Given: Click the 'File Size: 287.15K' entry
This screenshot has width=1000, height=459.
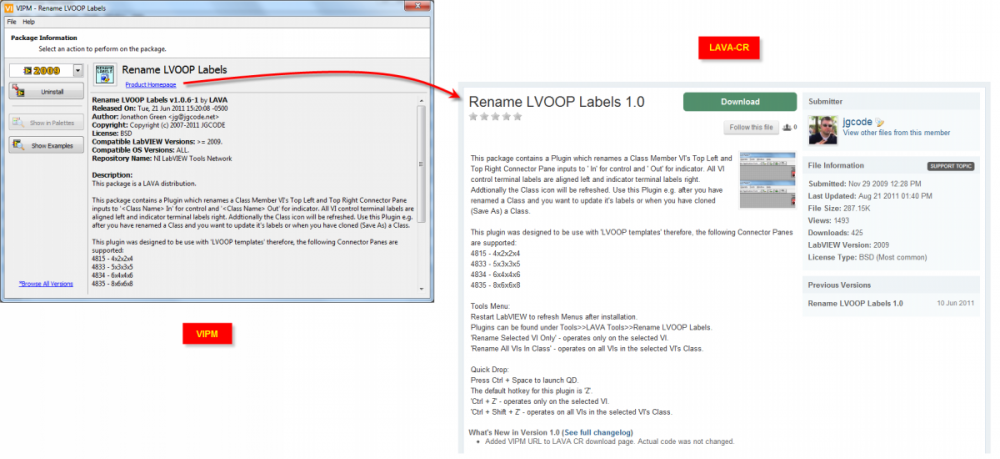Looking at the screenshot, I should [x=839, y=207].
